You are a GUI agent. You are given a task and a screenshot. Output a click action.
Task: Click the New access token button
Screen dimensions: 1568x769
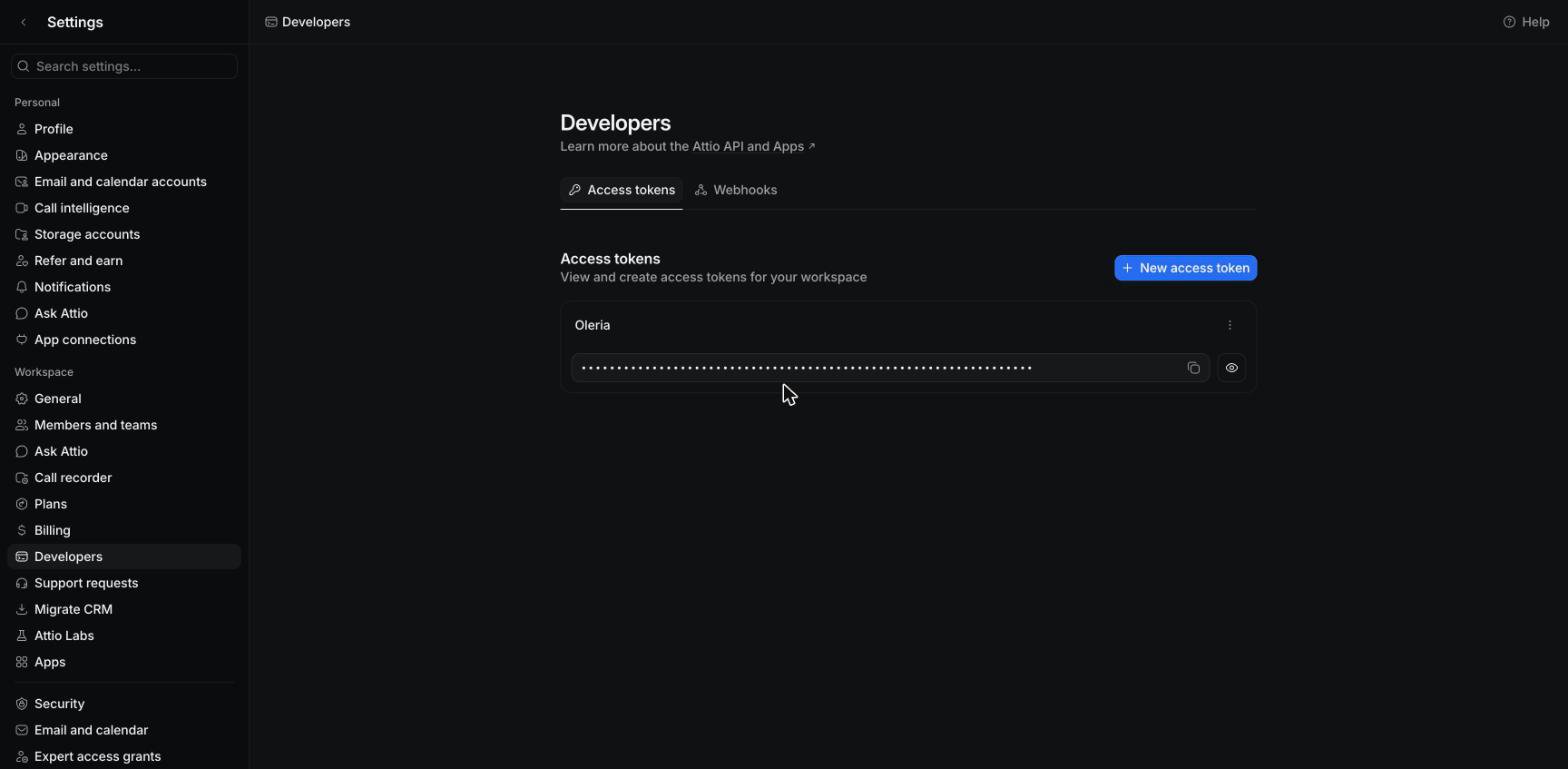click(1185, 268)
